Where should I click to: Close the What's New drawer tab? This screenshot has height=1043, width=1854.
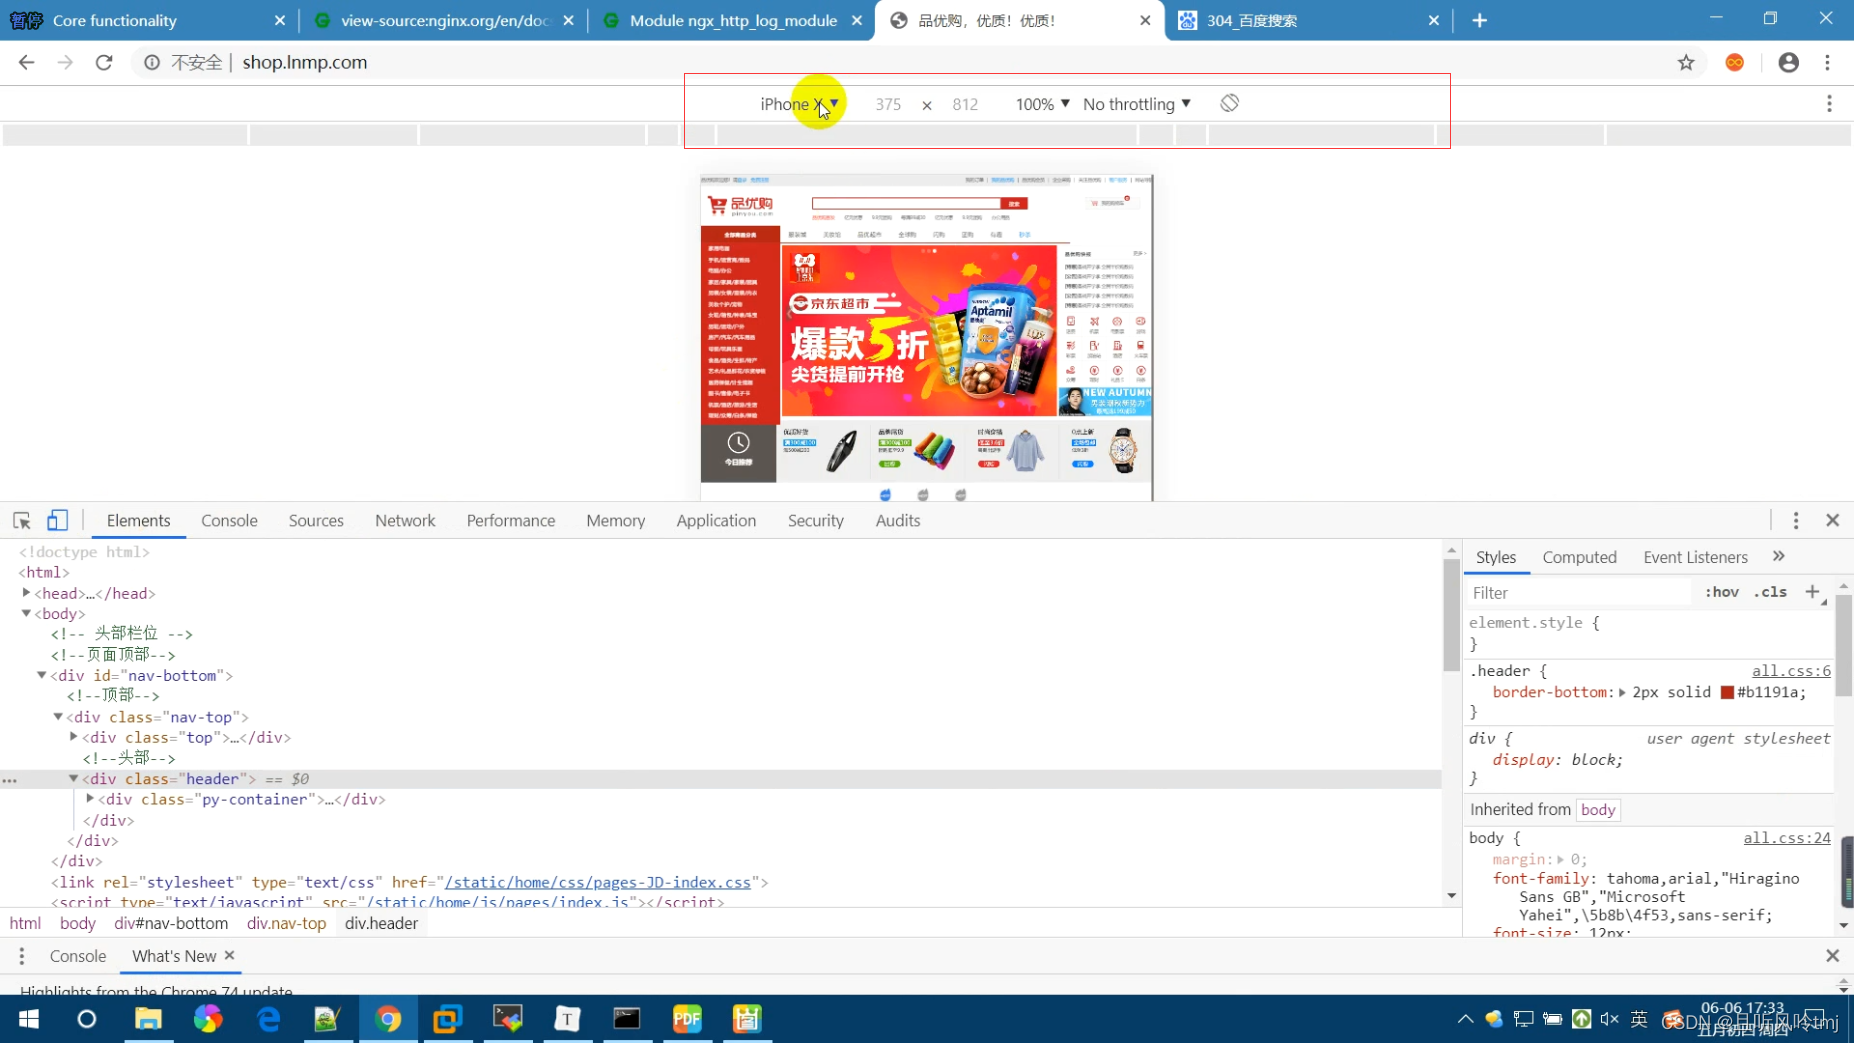229,955
